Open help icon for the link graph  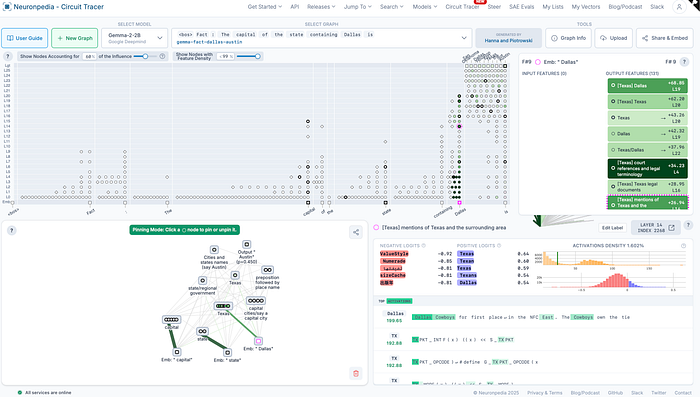8,56
